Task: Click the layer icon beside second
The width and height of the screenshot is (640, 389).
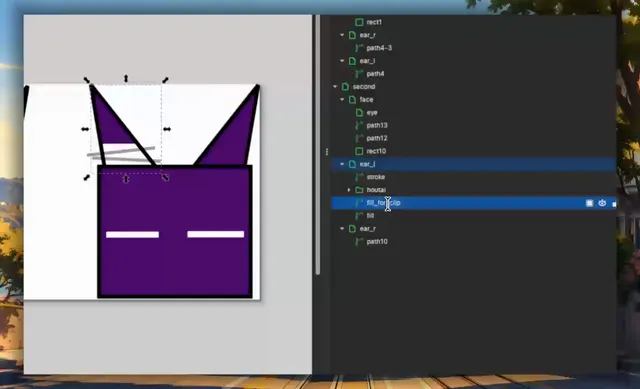Action: pyautogui.click(x=345, y=87)
